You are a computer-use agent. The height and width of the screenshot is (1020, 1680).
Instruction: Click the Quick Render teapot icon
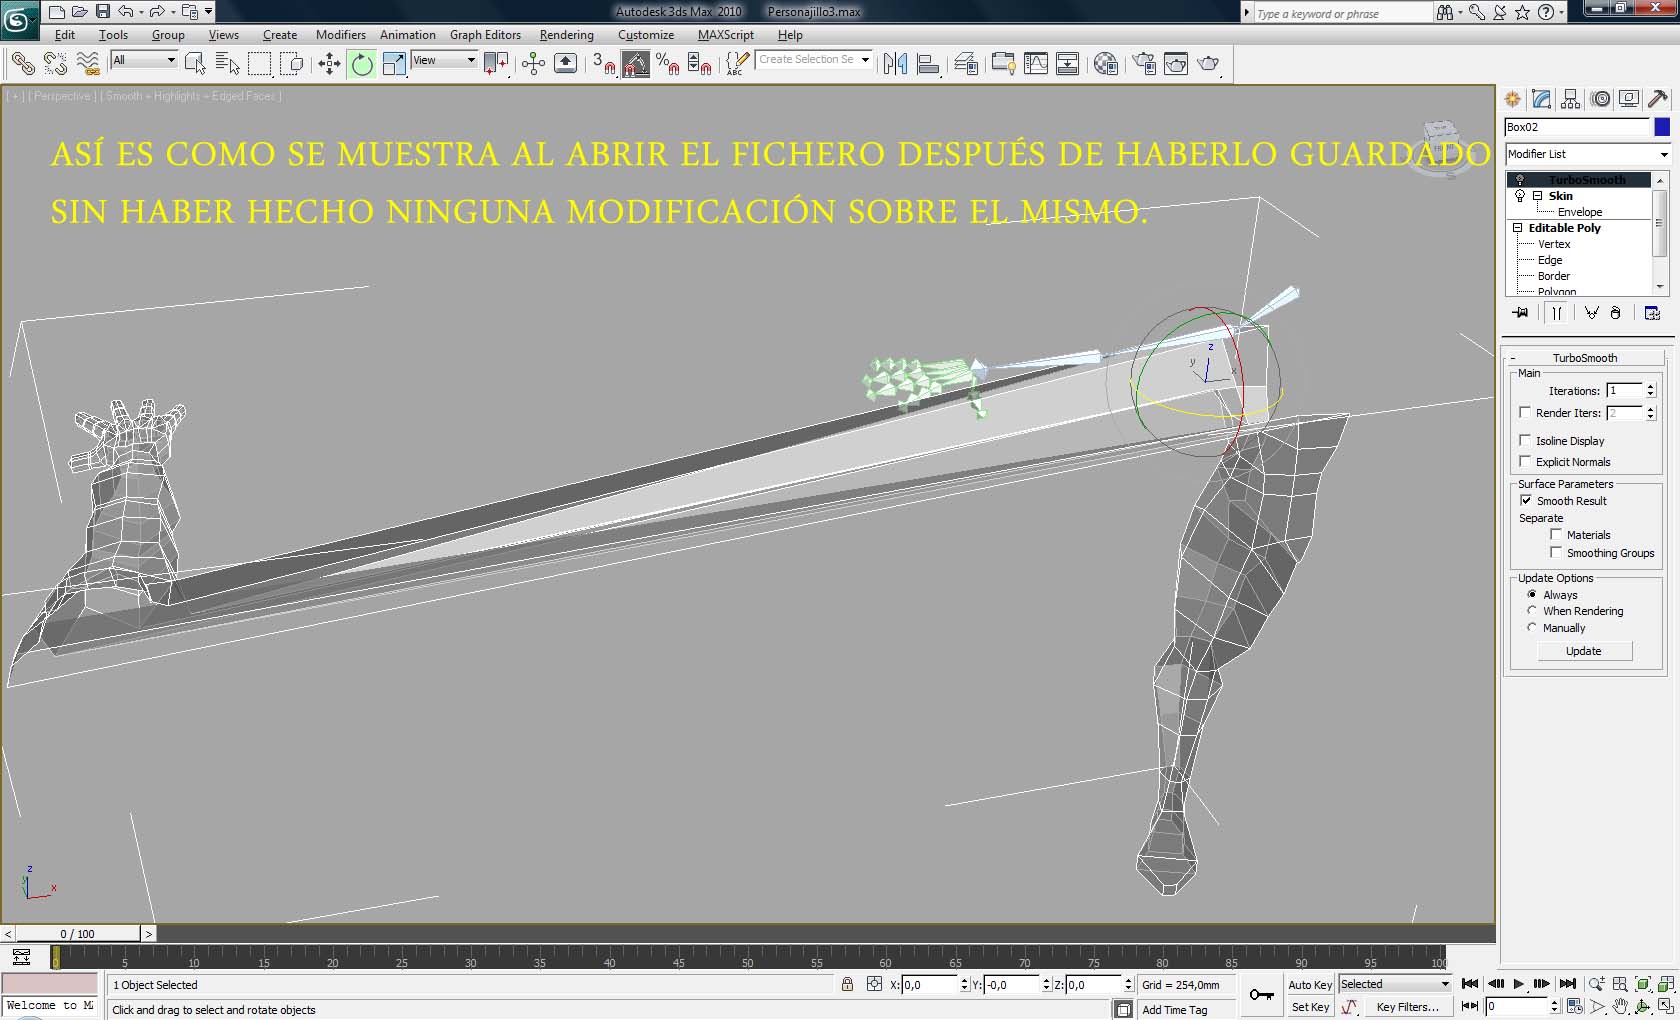[x=1208, y=64]
